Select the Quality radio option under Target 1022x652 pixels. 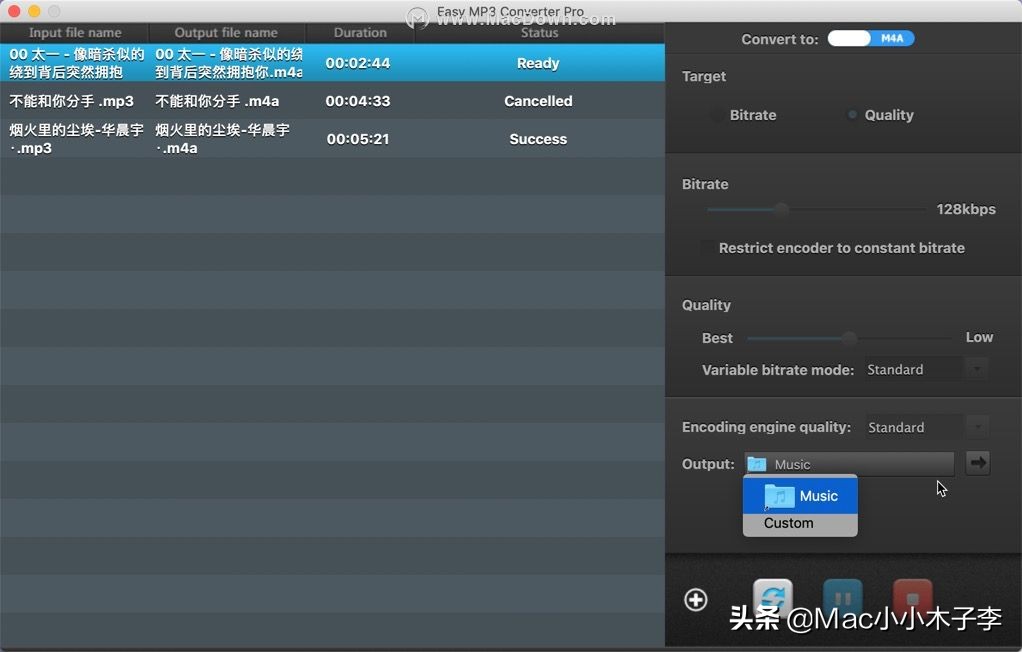(853, 115)
